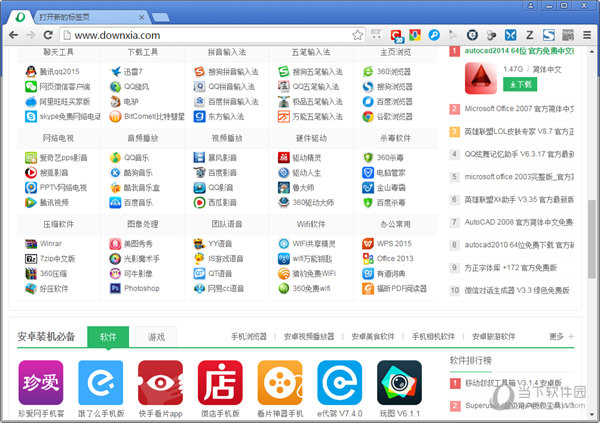Image resolution: width=600 pixels, height=423 pixels.
Task: Open 腾讯qq2015 penguin icon
Action: tap(31, 72)
